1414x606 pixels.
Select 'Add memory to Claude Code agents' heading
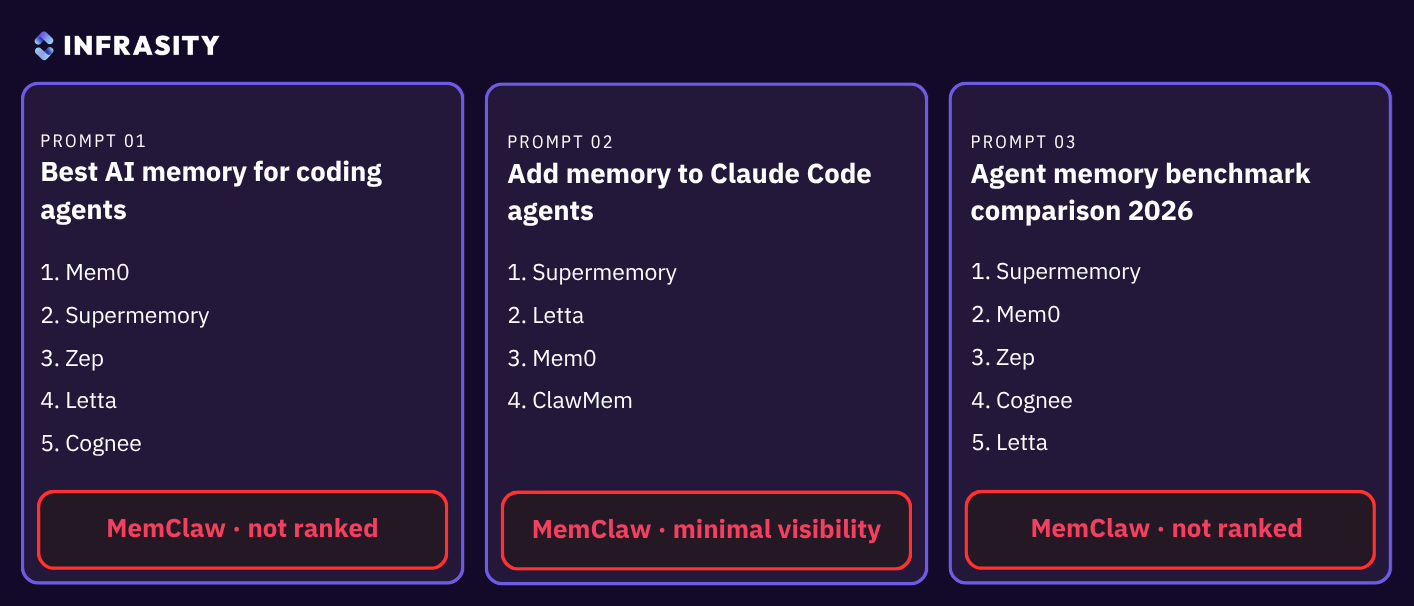[x=689, y=192]
